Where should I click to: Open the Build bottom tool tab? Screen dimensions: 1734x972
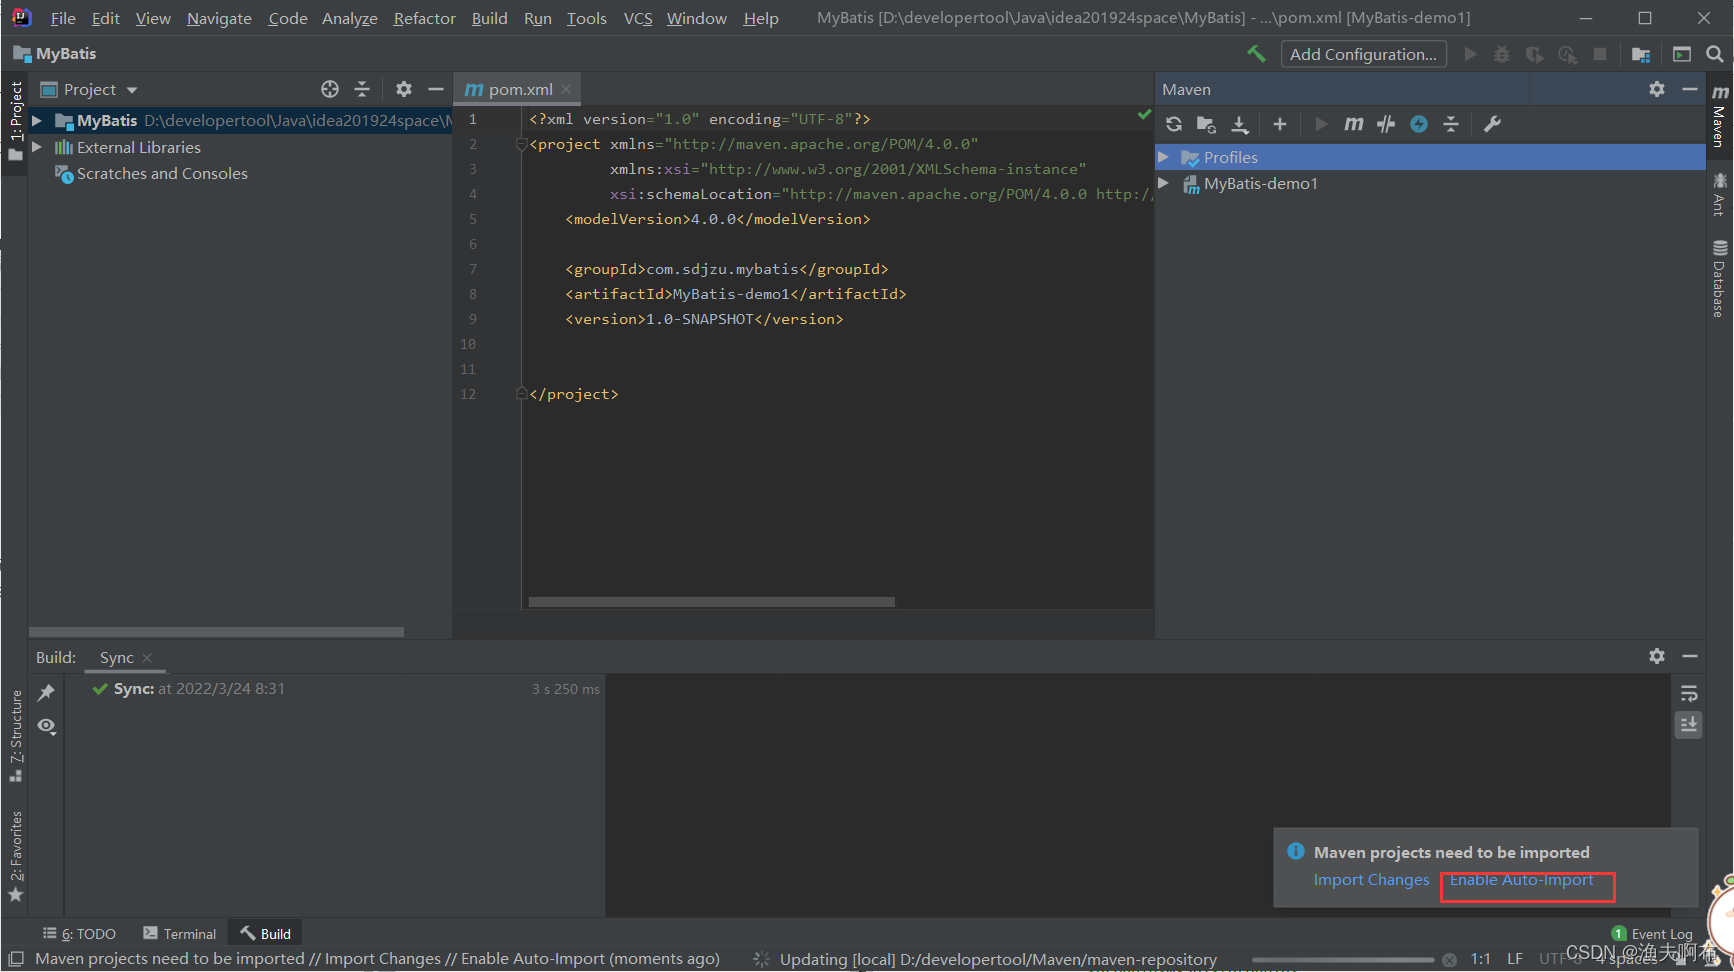265,934
